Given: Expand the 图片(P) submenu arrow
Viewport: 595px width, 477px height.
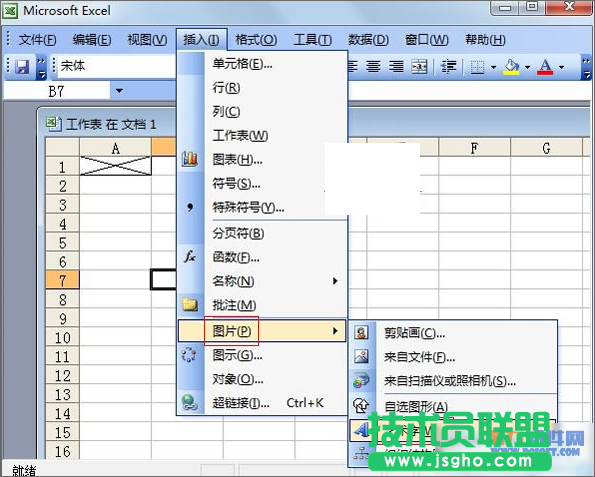Looking at the screenshot, I should pos(335,331).
